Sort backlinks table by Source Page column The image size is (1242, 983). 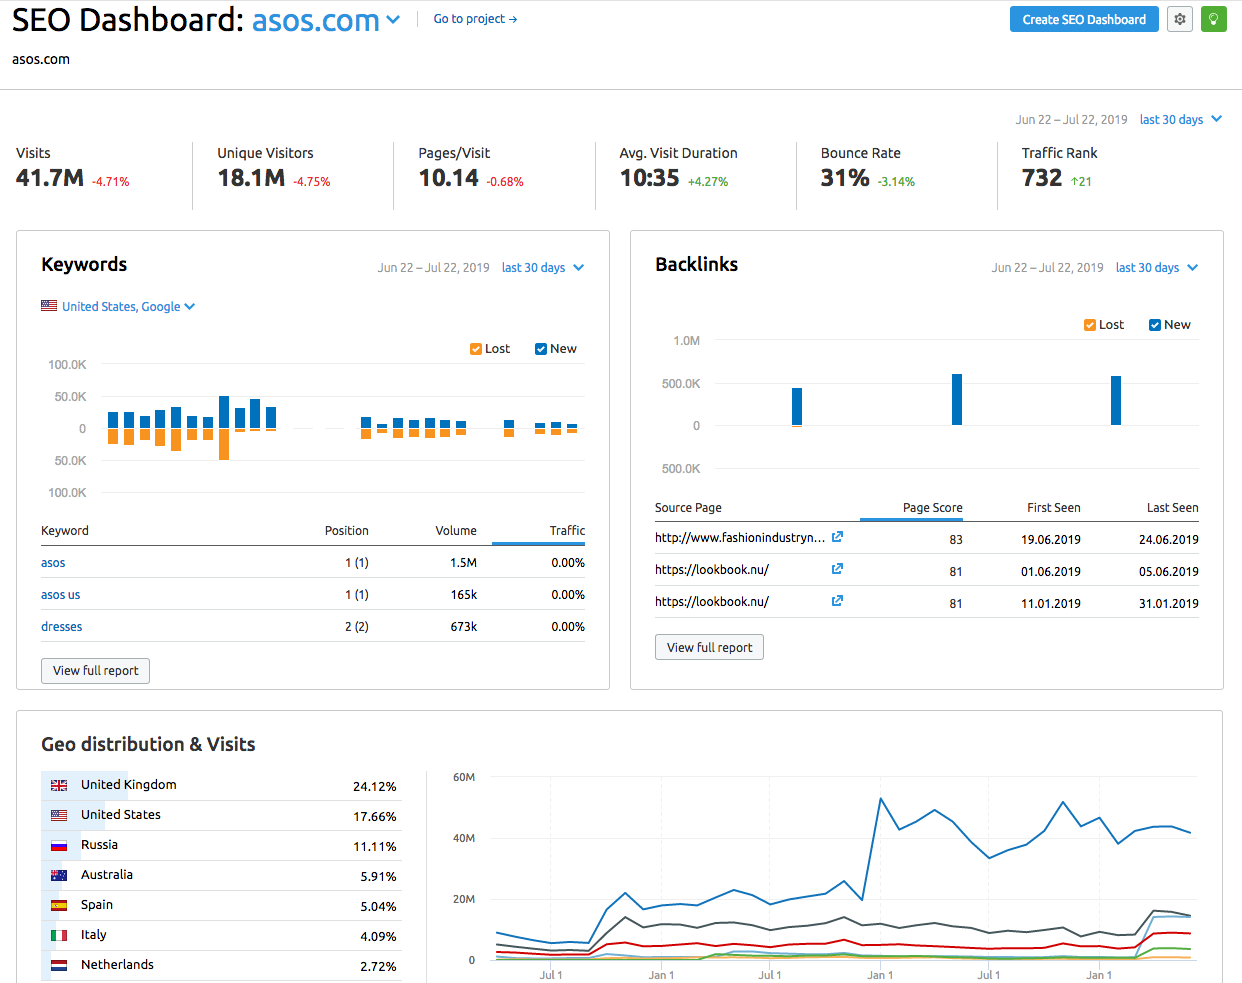[x=688, y=508]
